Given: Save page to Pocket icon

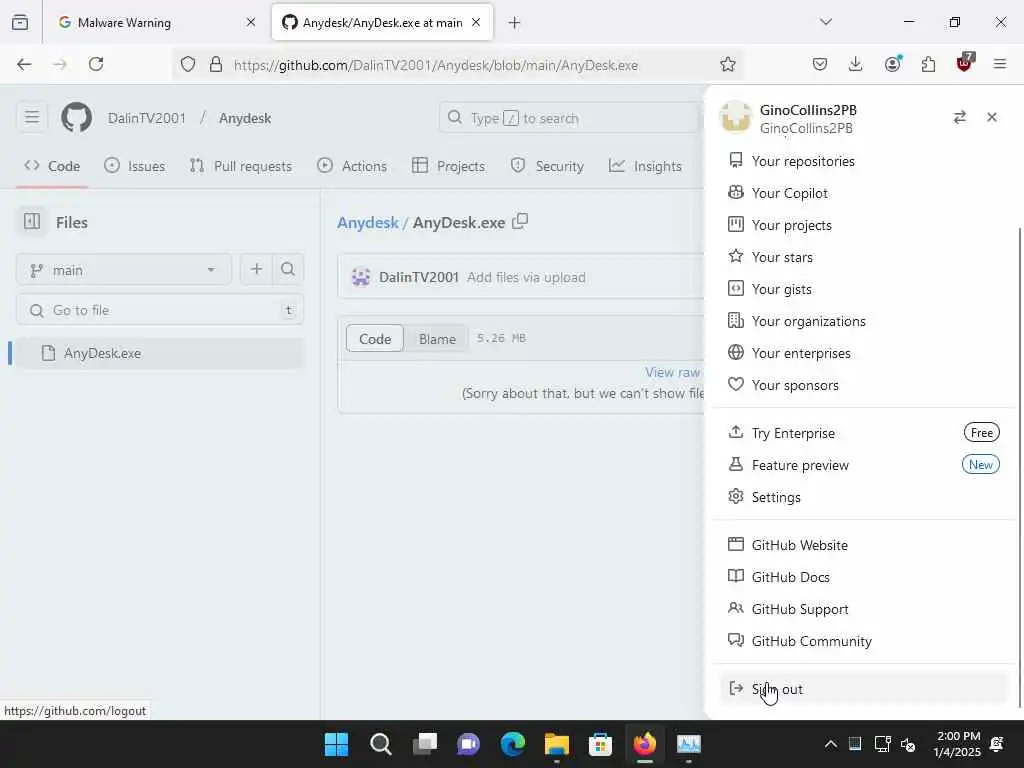Looking at the screenshot, I should pos(820,64).
